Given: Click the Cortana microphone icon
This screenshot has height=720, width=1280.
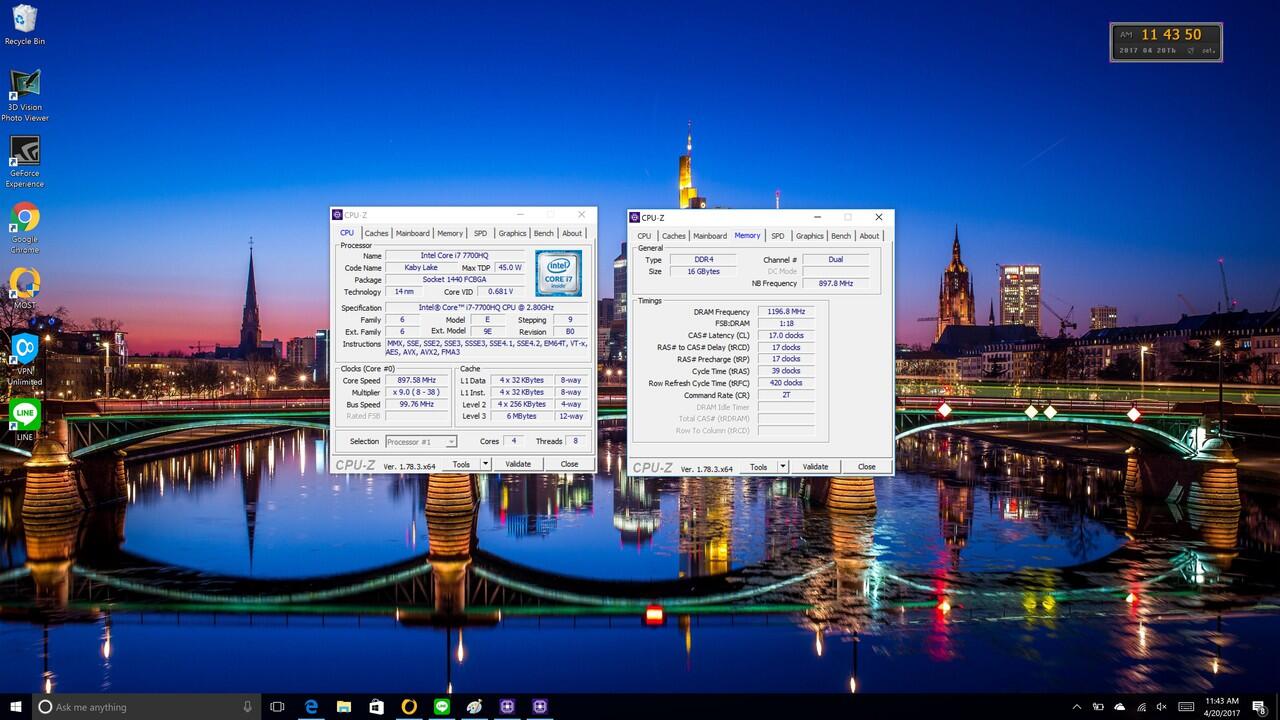Looking at the screenshot, I should pyautogui.click(x=247, y=707).
